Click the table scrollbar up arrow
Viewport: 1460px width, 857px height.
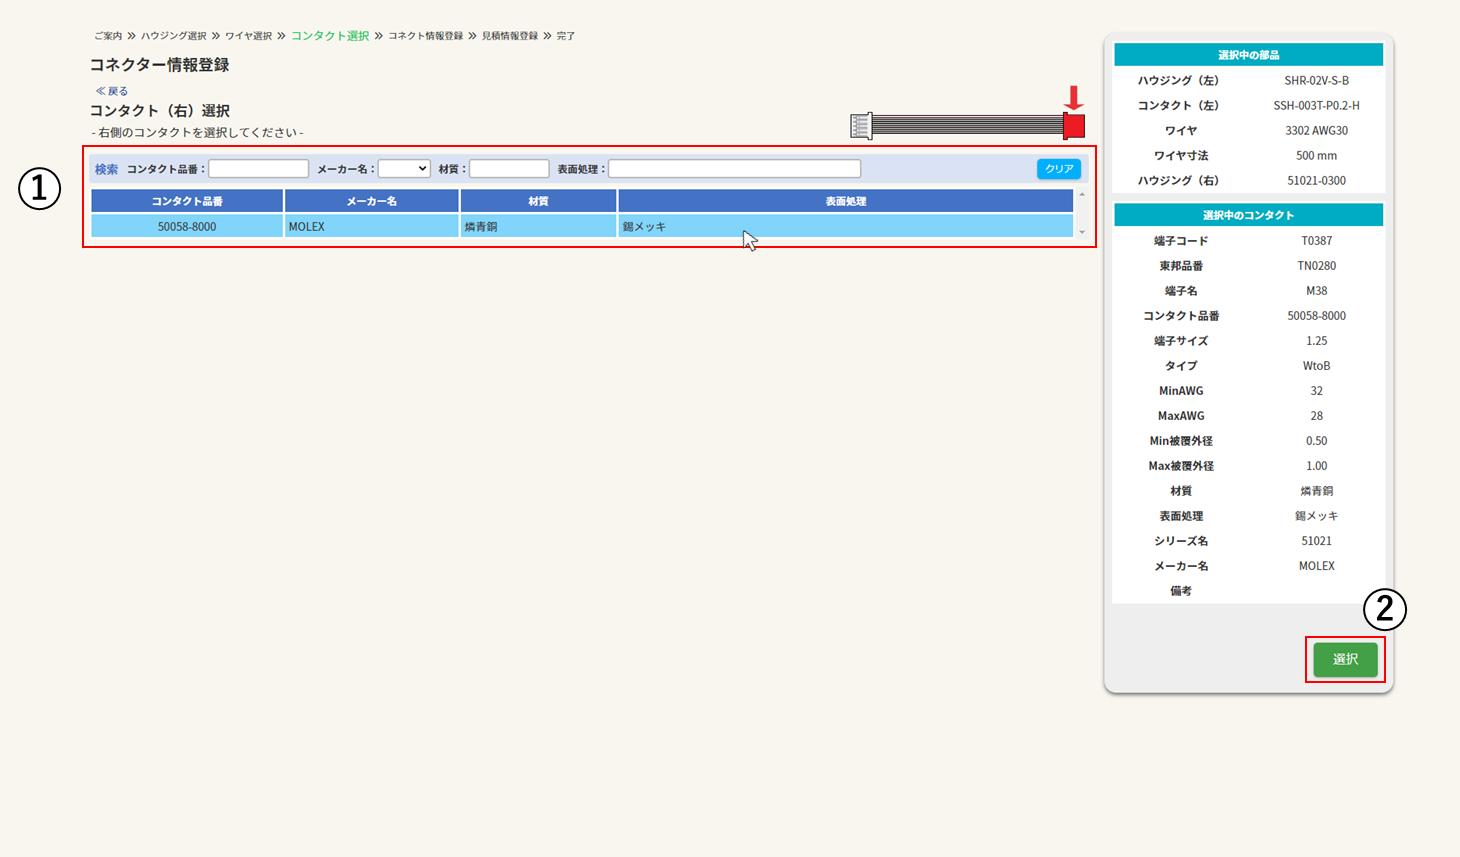click(x=1082, y=195)
